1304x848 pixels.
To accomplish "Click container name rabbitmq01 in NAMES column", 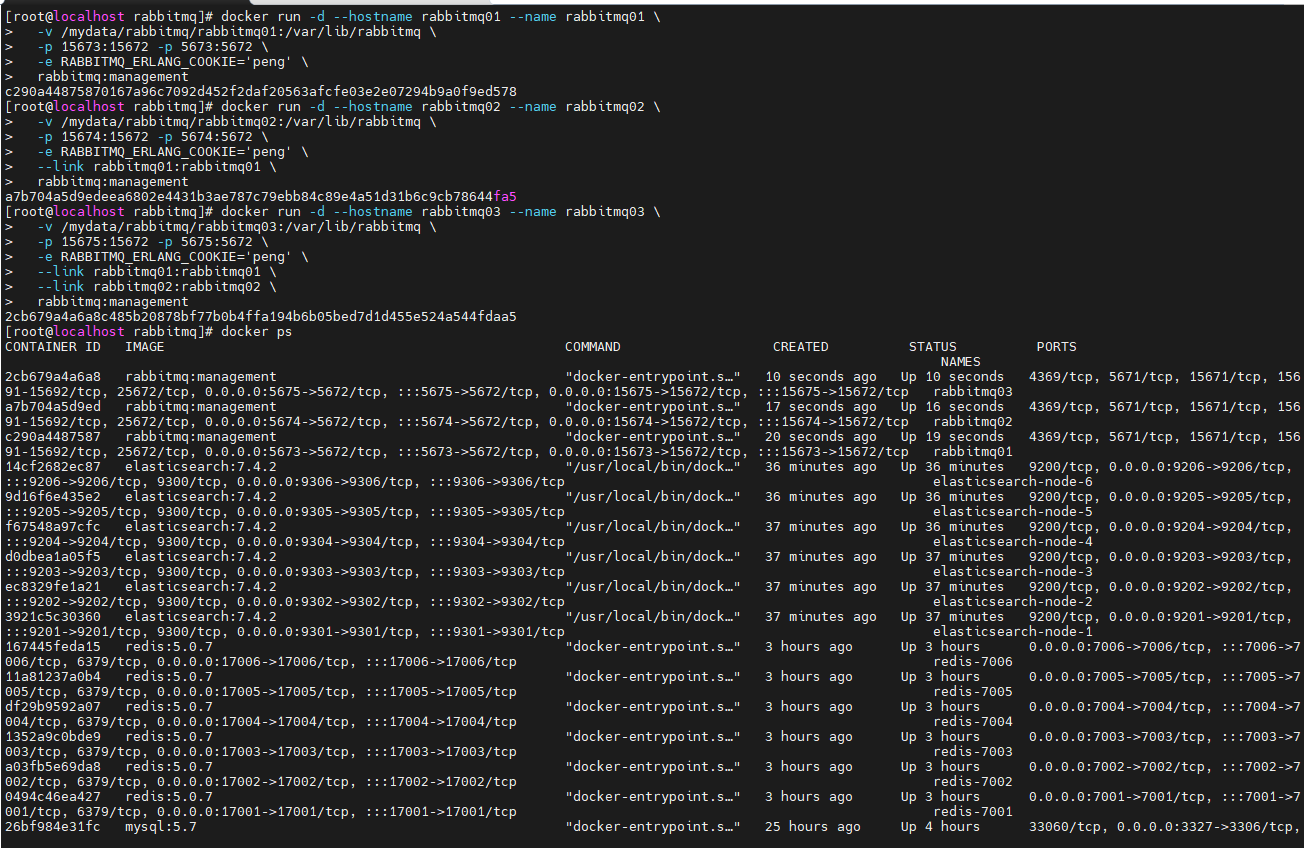I will click(973, 452).
